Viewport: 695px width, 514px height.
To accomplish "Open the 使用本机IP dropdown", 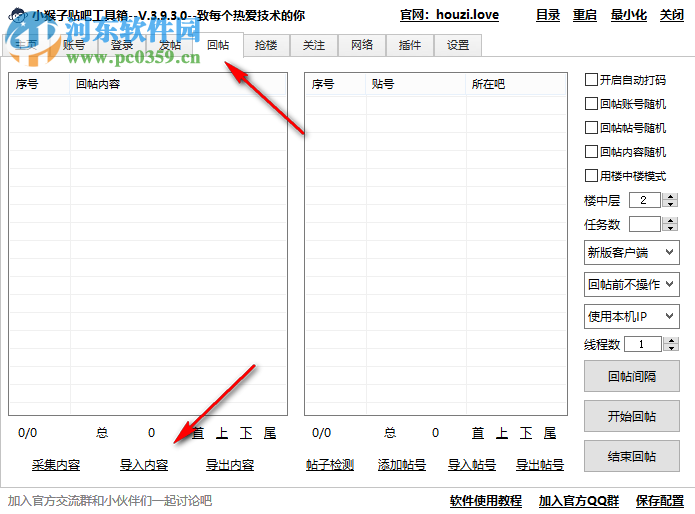I will coord(632,316).
